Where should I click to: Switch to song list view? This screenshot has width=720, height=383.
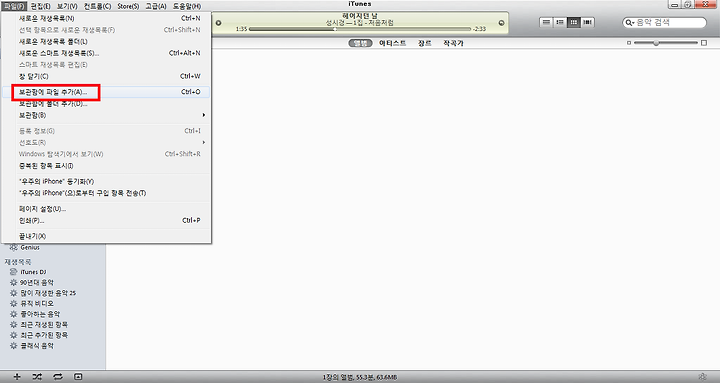(546, 22)
